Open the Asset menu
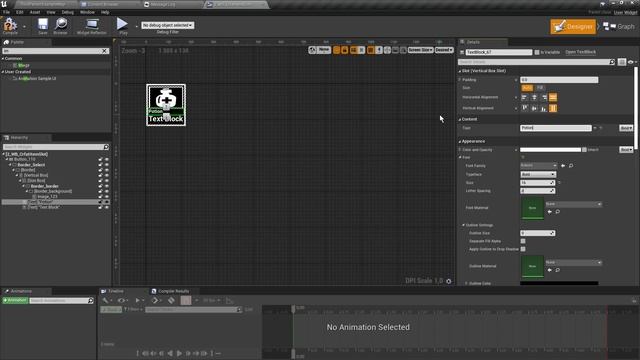Screen dimensions: 640x360 [x=35, y=12]
